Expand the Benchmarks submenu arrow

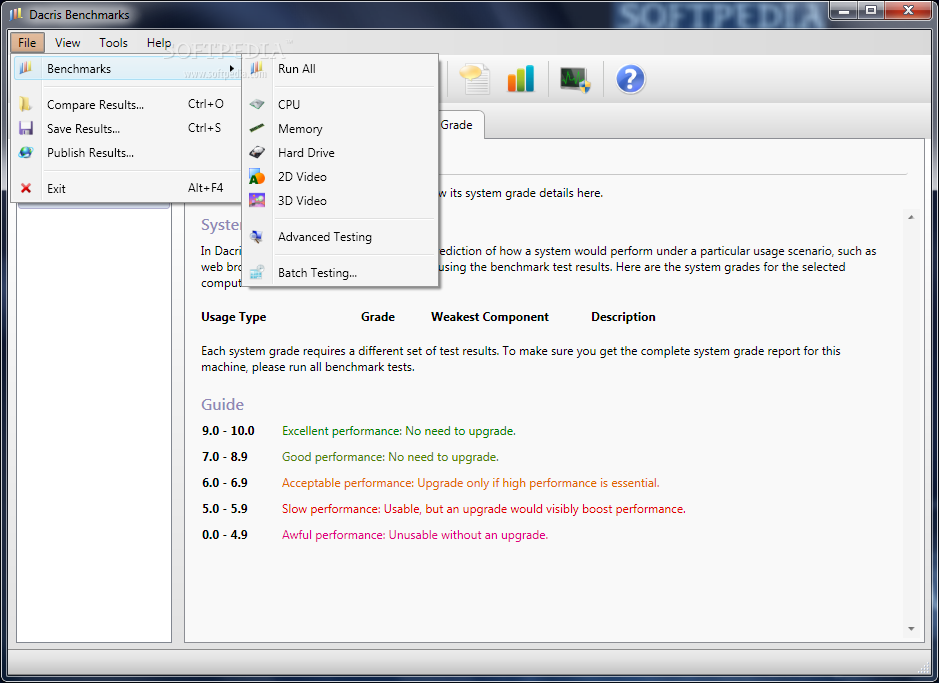click(x=232, y=68)
